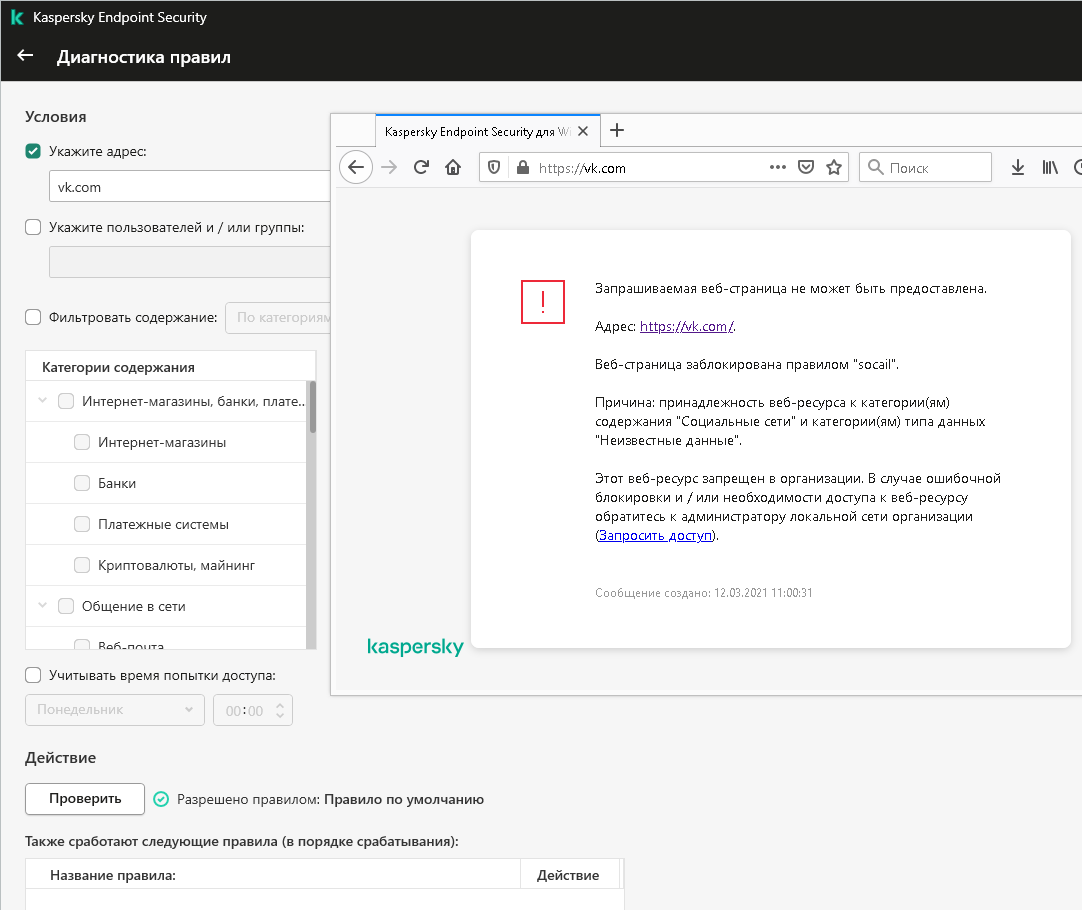Click the Запросить доступ link
Image resolution: width=1082 pixels, height=910 pixels.
[656, 535]
